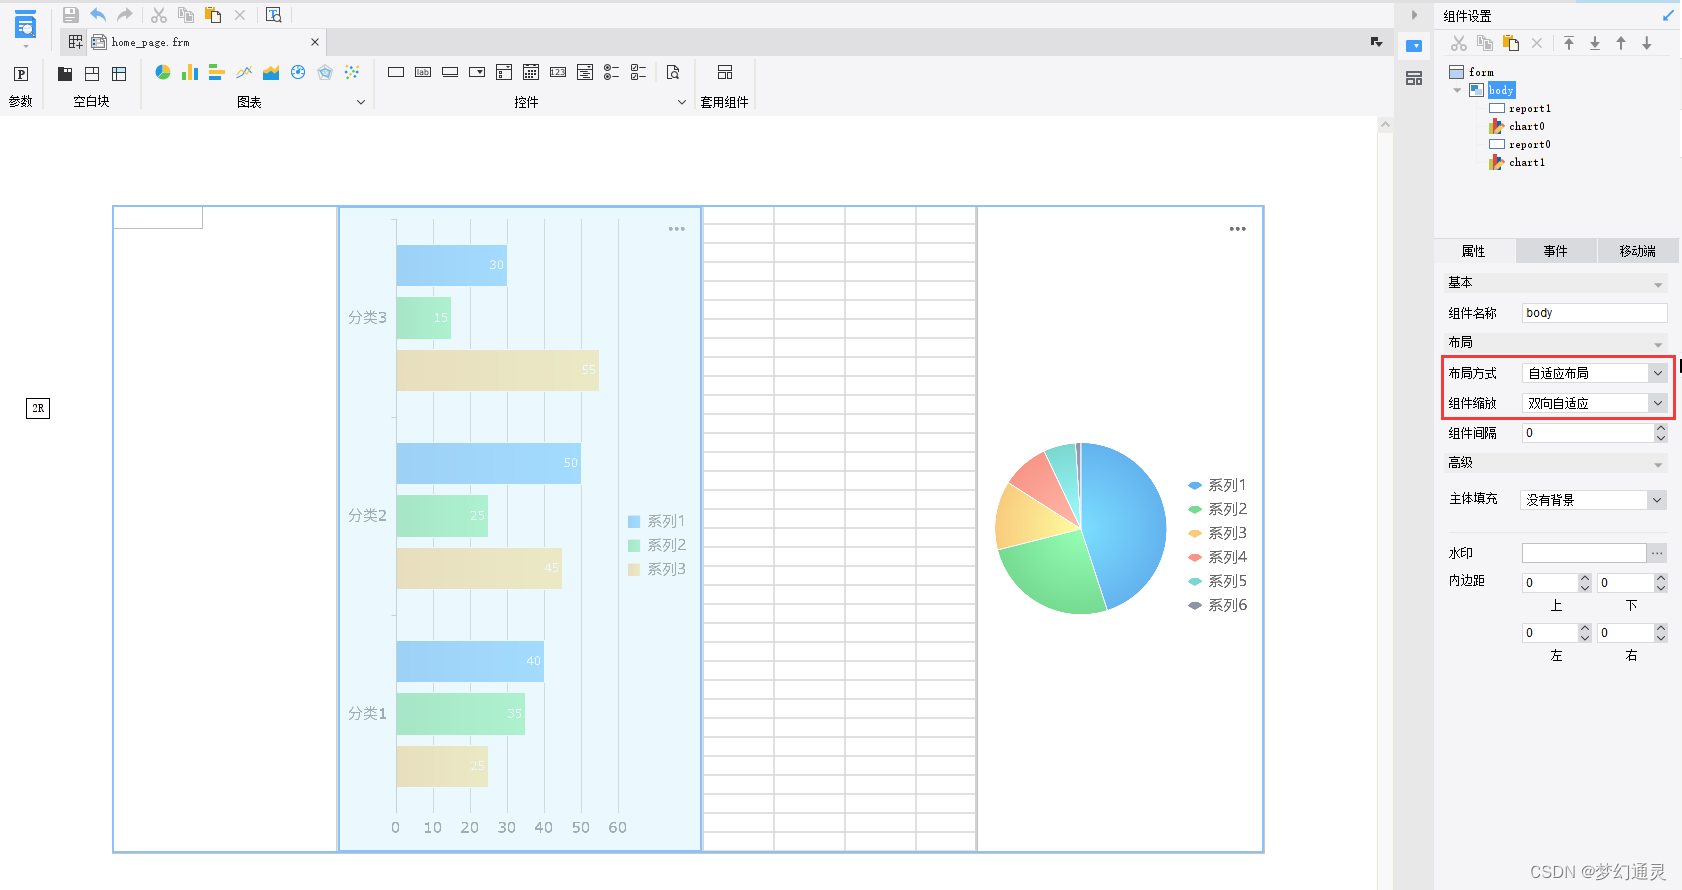Image resolution: width=1682 pixels, height=890 pixels.
Task: Increase the top (上) padding stepper
Action: click(x=1584, y=578)
